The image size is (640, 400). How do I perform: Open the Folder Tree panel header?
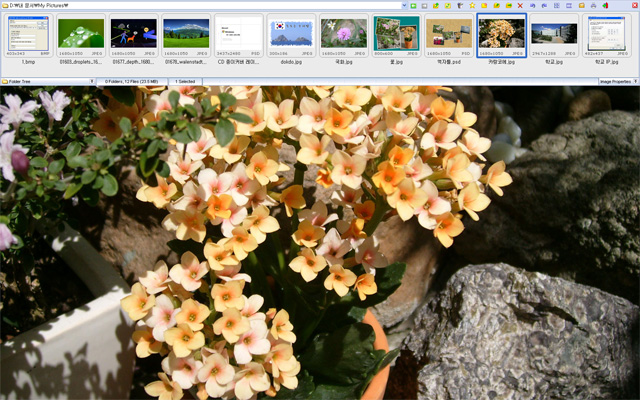(x=48, y=82)
